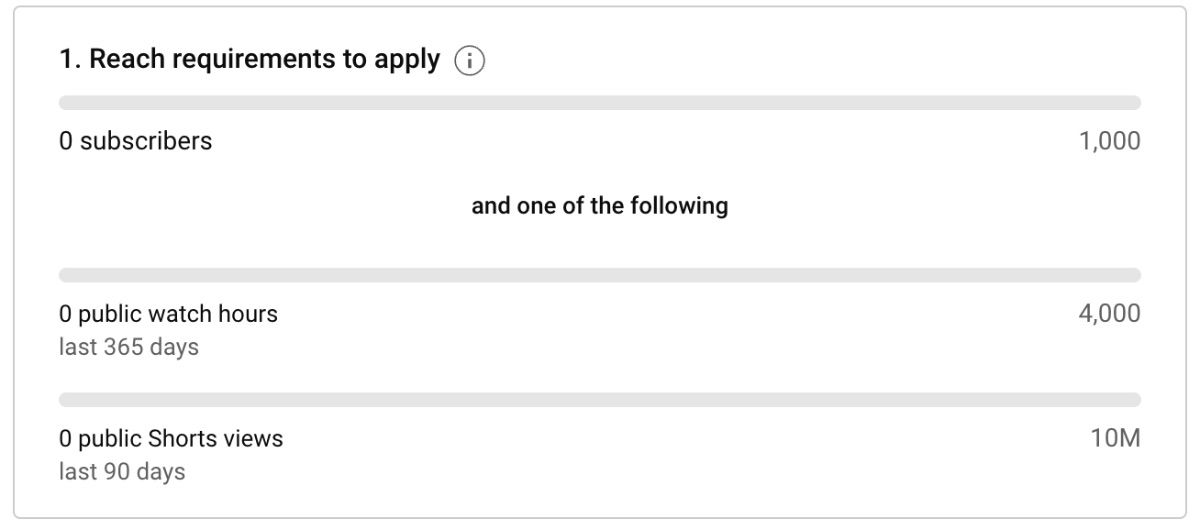Click the 'and one of the following' text
This screenshot has height=530, width=1200.
coord(600,206)
